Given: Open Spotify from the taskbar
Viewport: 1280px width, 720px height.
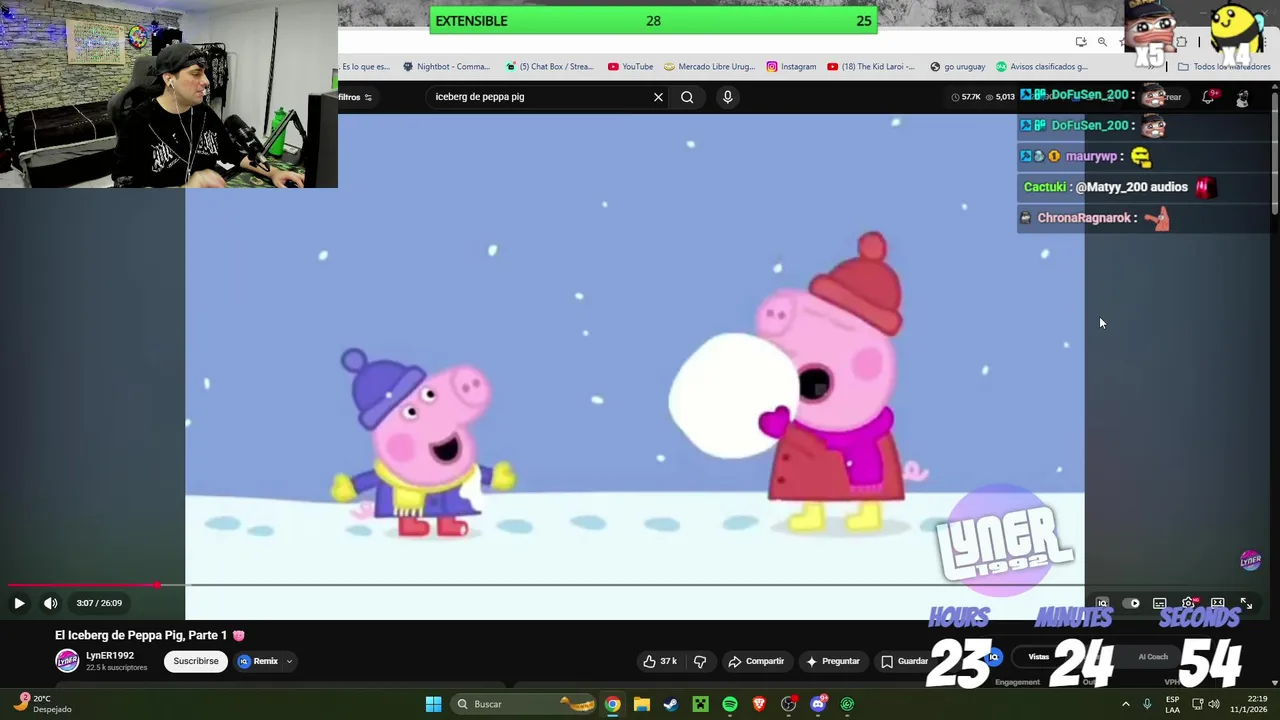Looking at the screenshot, I should [x=729, y=704].
